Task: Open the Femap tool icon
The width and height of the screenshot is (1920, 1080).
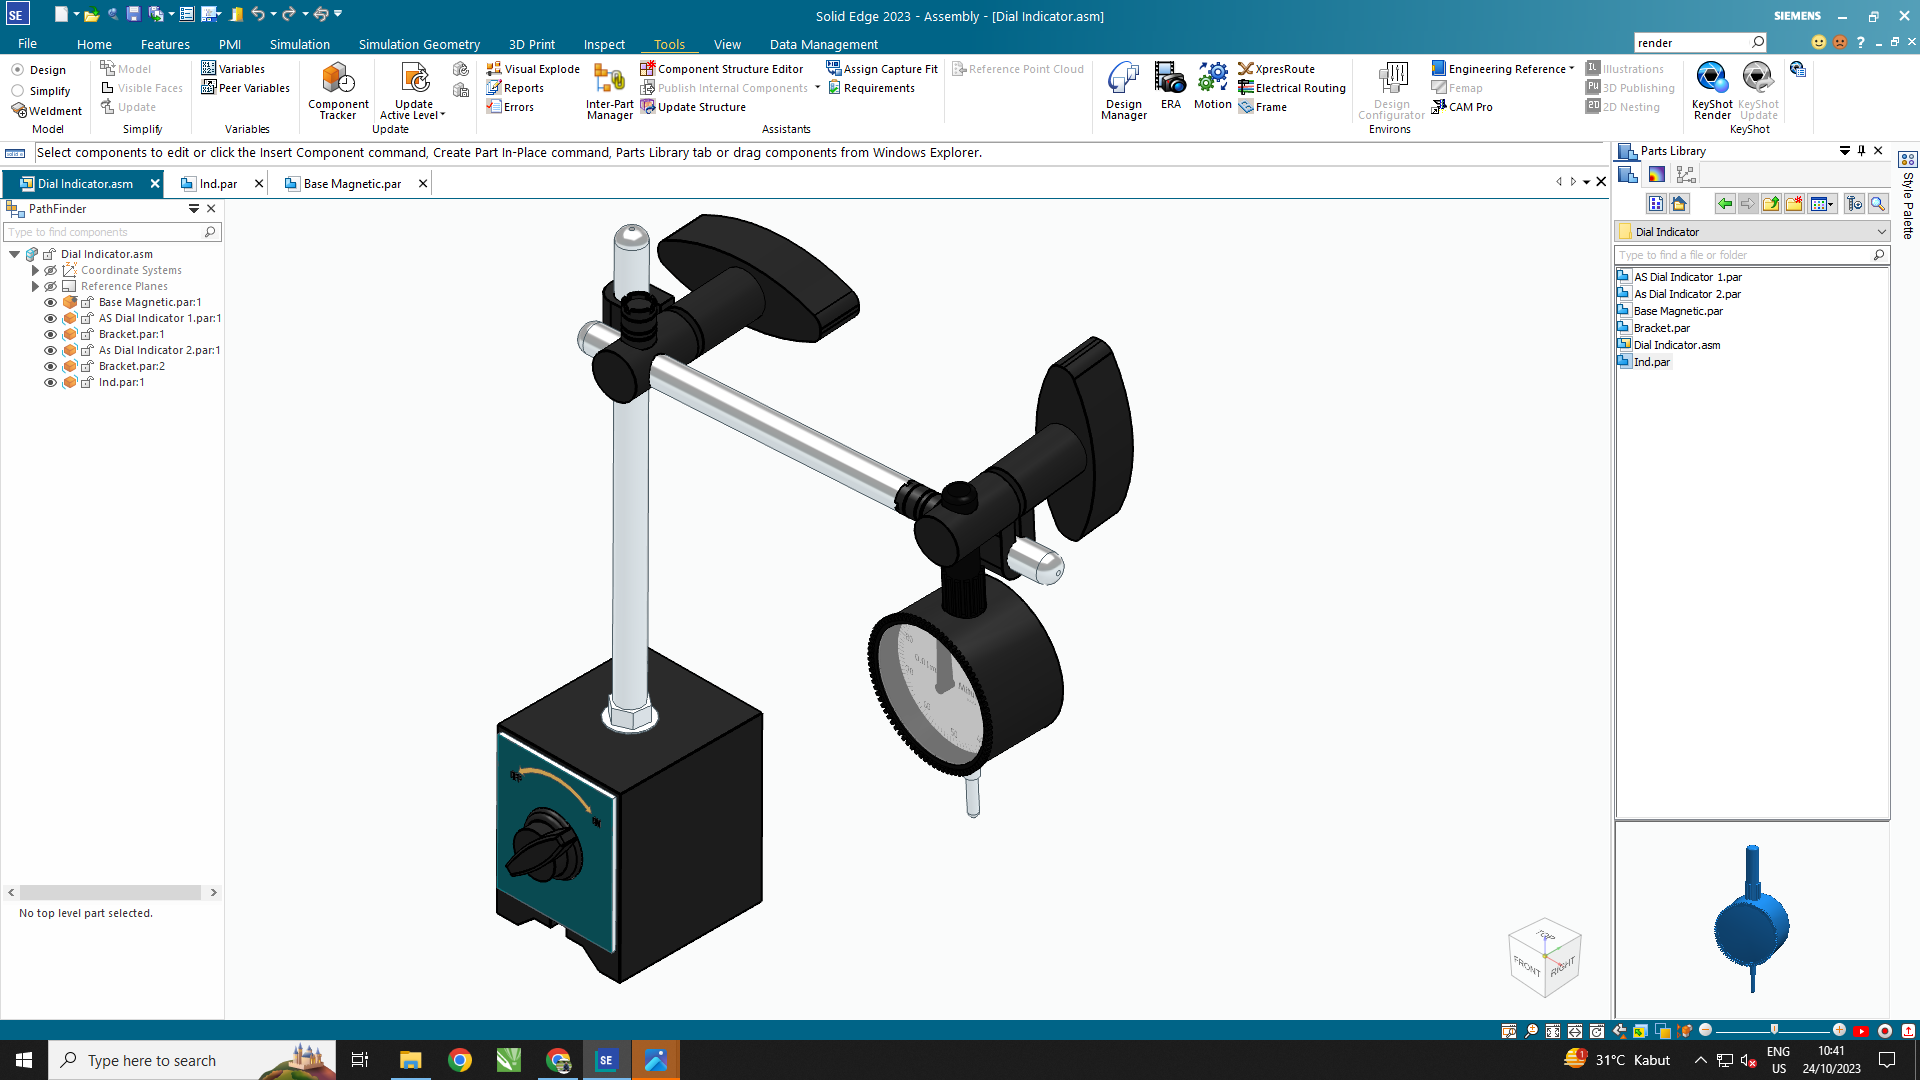Action: [1439, 87]
